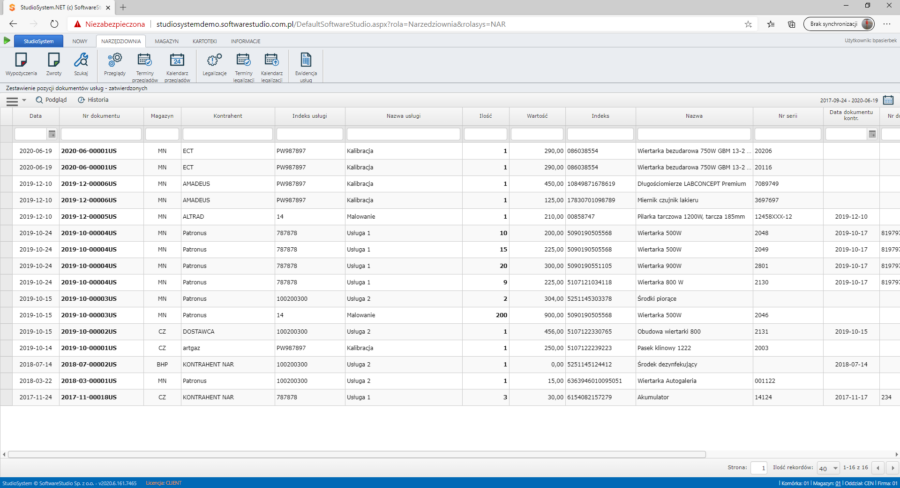Open the date range calendar icon

pyautogui.click(x=888, y=100)
